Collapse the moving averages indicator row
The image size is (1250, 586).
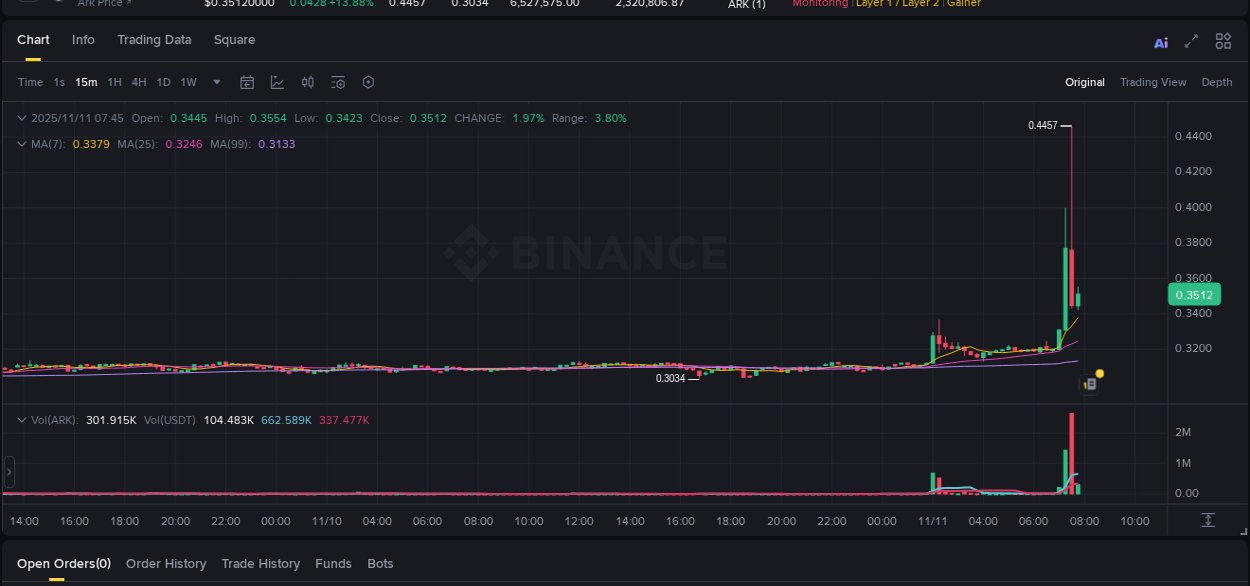[20, 144]
